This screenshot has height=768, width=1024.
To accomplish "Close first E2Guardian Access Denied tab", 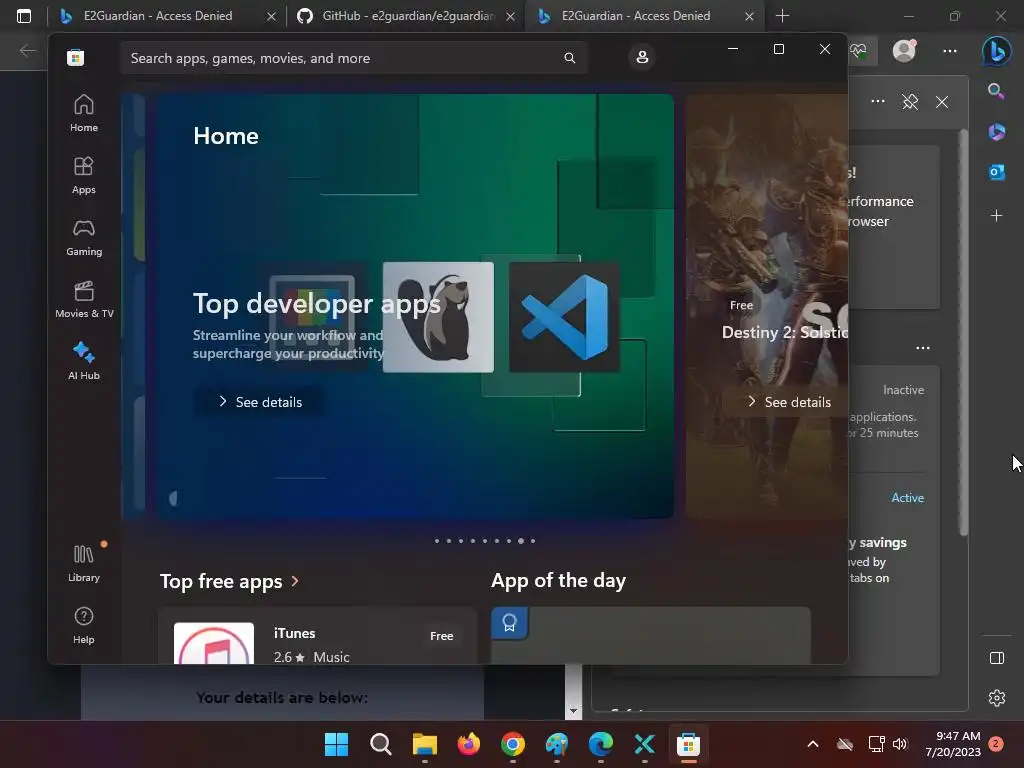I will [x=271, y=16].
